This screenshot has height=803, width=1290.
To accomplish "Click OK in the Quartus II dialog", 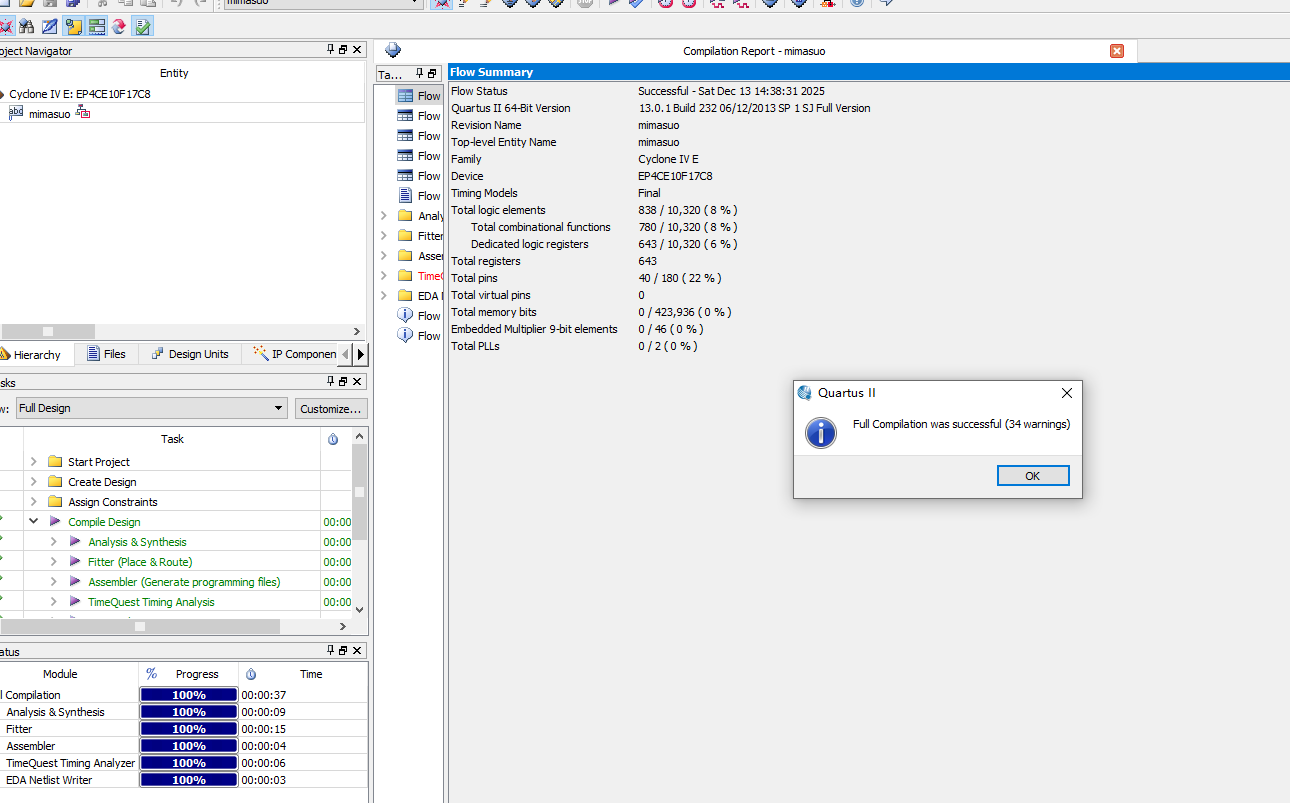I will pos(1033,476).
